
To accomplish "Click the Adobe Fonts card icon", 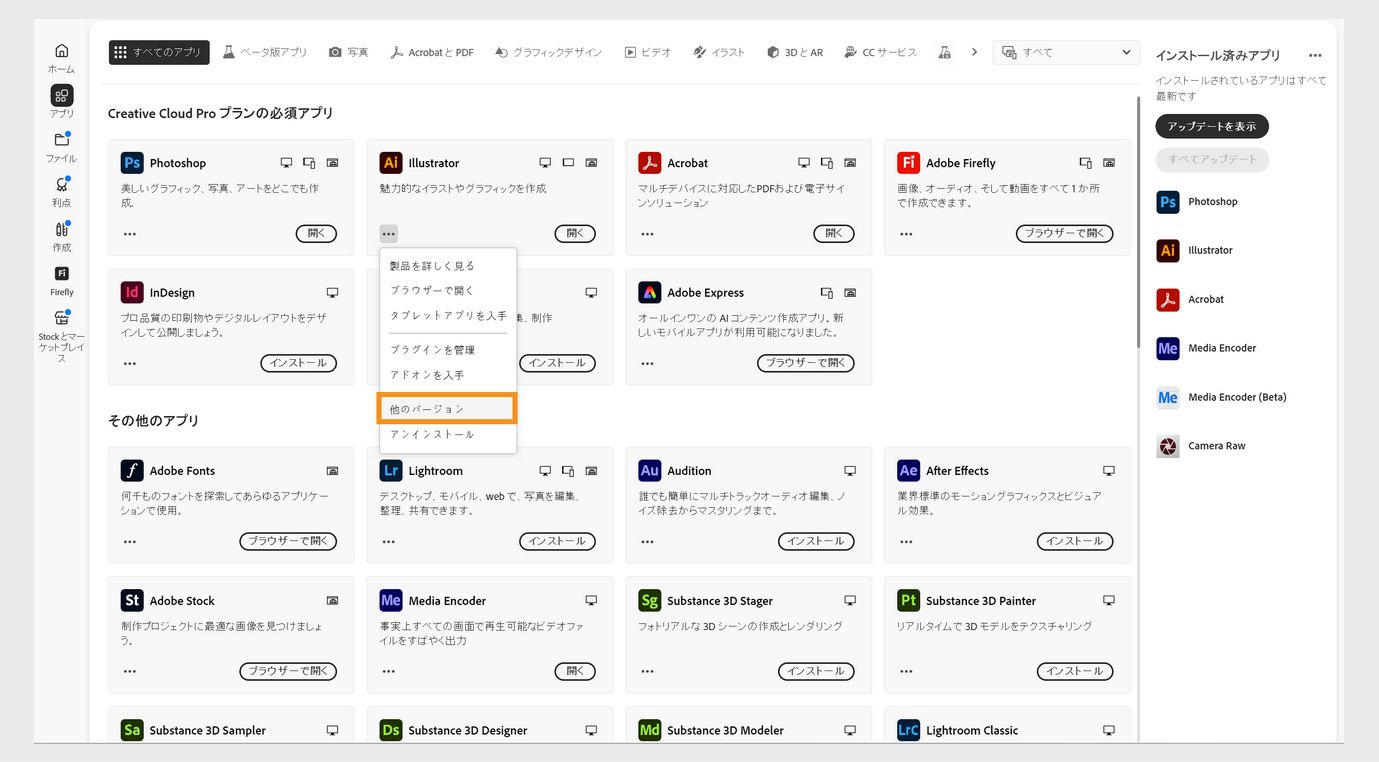I will (x=132, y=471).
